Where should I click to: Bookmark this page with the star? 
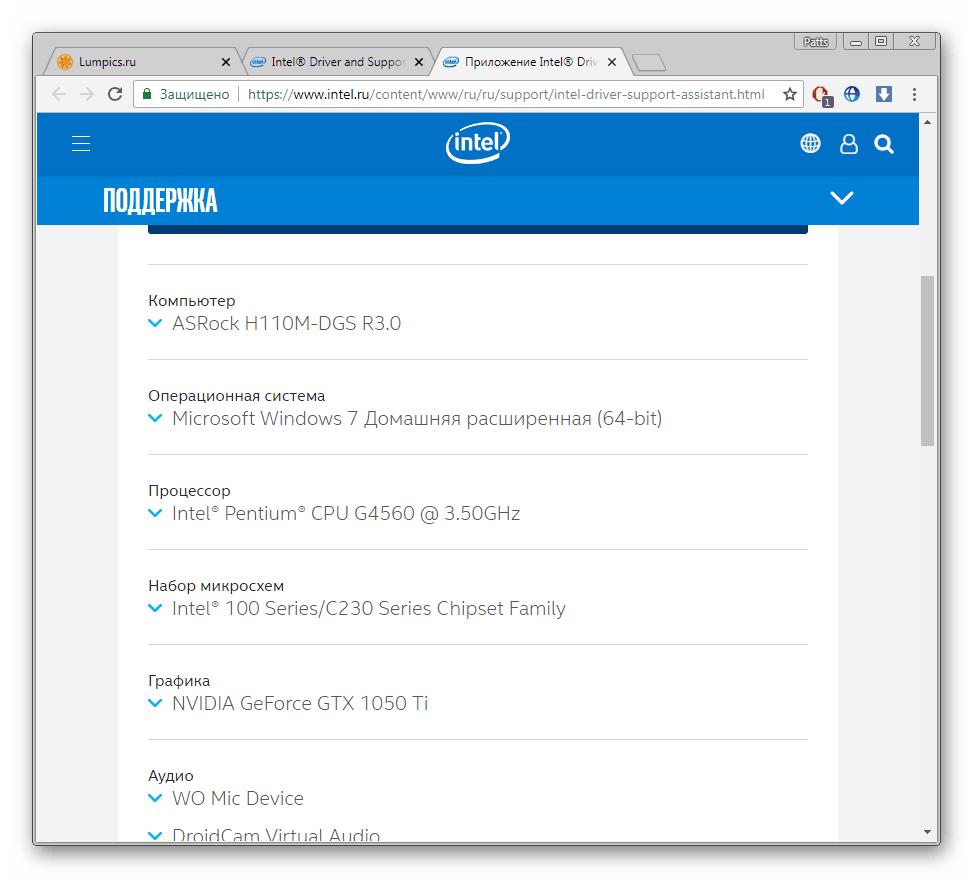point(790,94)
